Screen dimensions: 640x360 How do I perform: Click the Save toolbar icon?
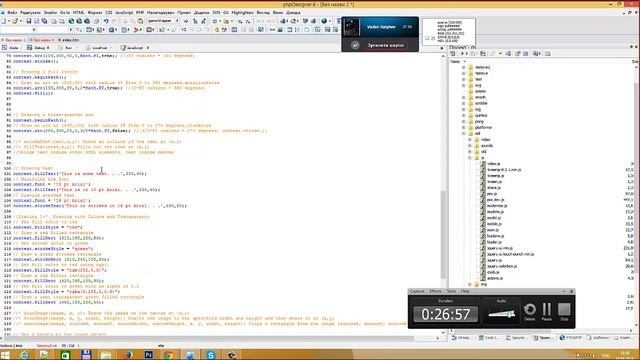(x=29, y=21)
